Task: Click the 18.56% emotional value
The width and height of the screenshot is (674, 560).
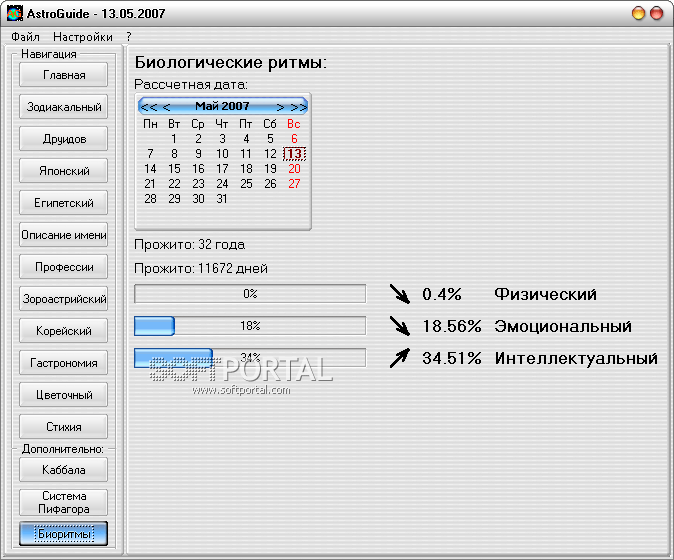Action: [451, 326]
